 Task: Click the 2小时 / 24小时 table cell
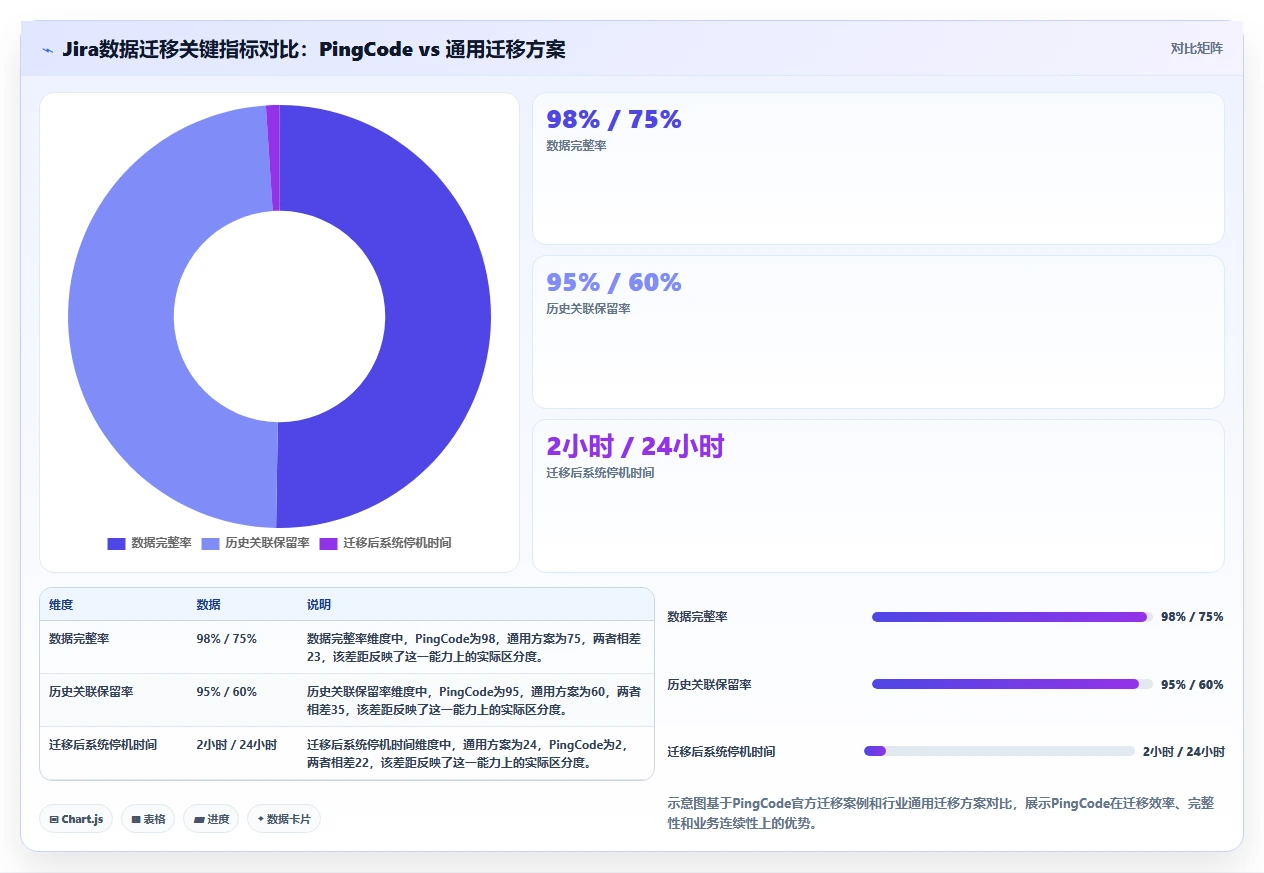tap(236, 744)
